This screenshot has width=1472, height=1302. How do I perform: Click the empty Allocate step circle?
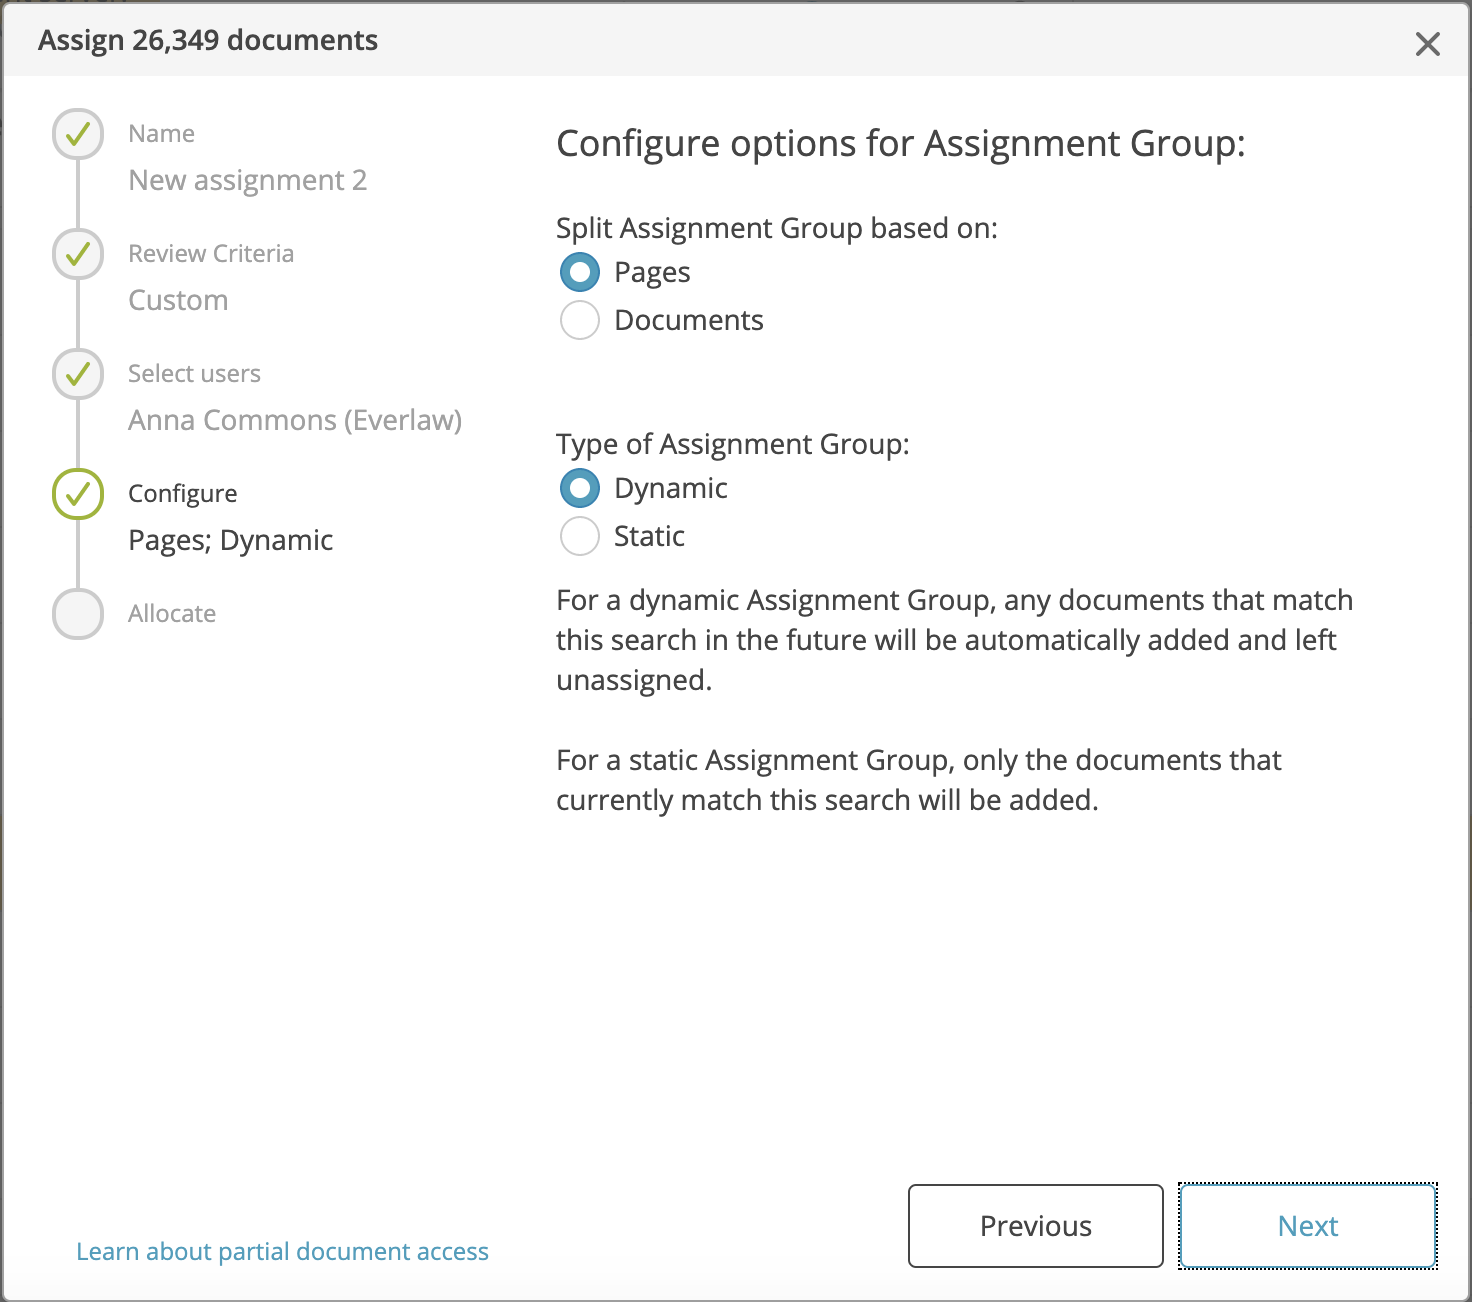pos(78,614)
